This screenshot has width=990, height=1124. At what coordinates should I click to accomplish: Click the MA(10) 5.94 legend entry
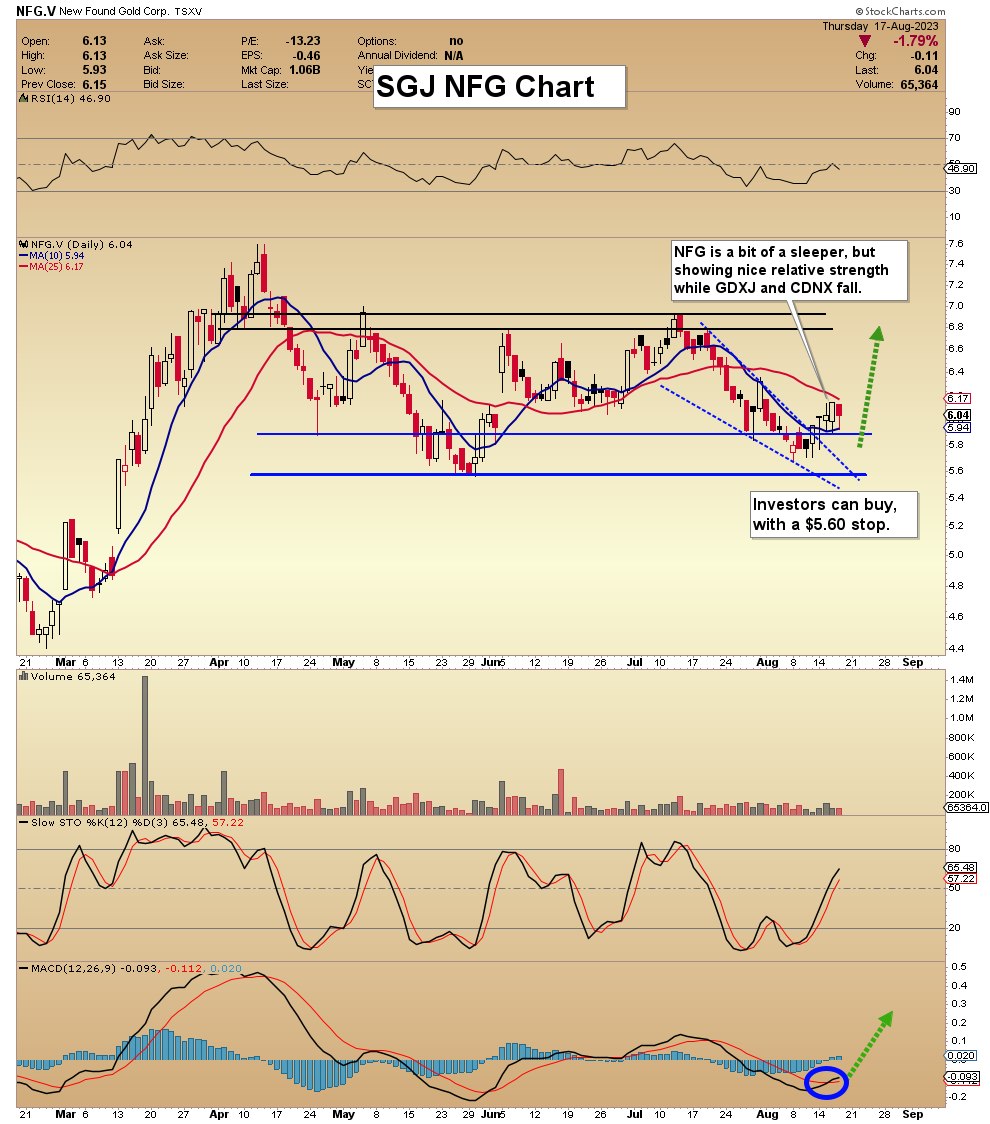pos(52,255)
